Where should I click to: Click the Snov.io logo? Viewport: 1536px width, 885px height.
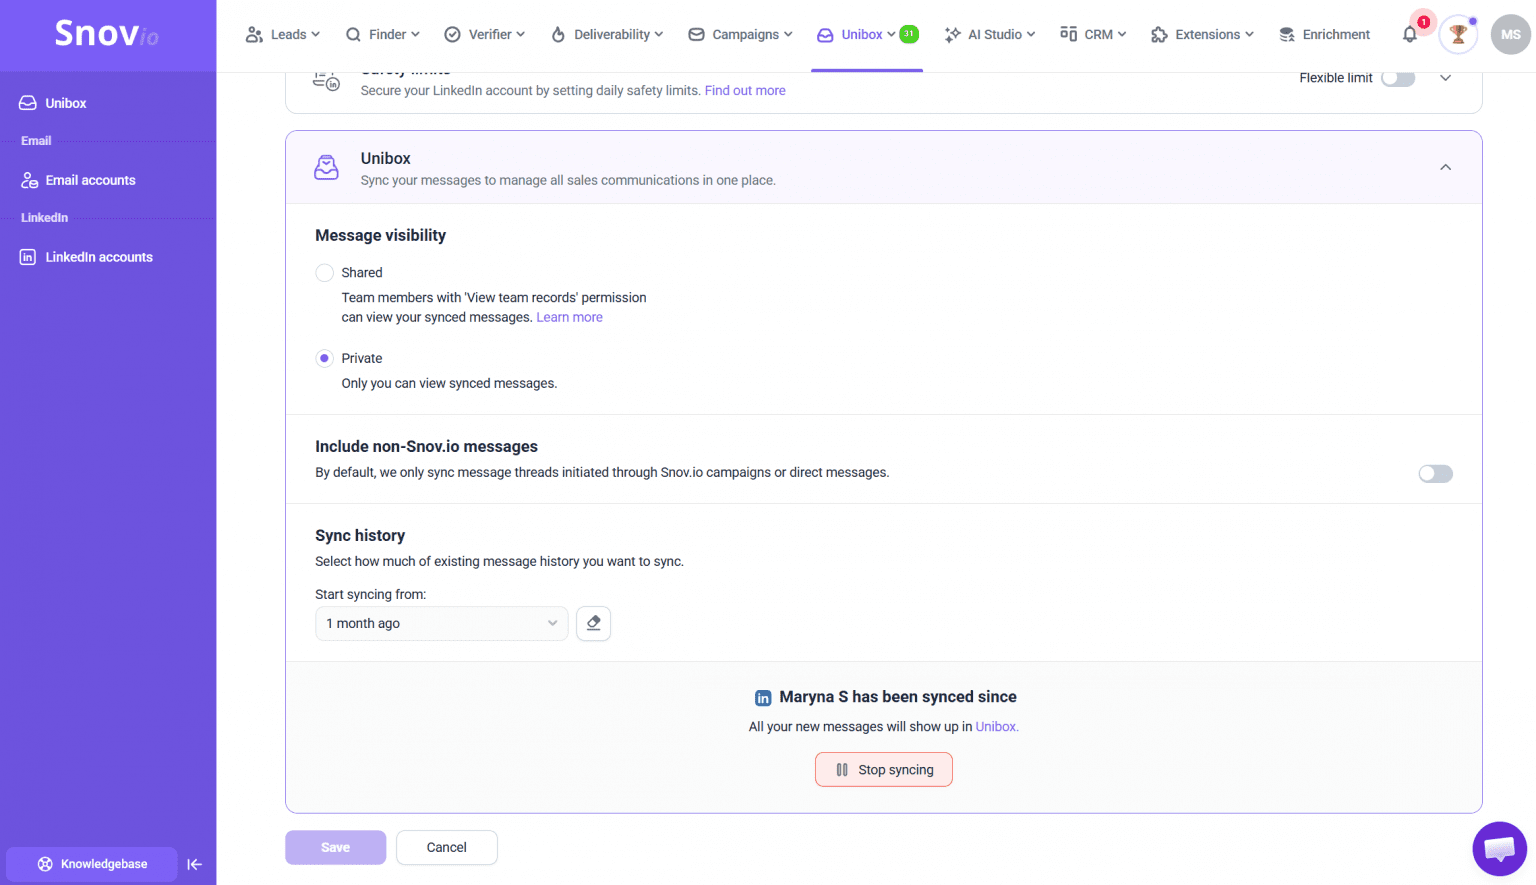[x=107, y=34]
